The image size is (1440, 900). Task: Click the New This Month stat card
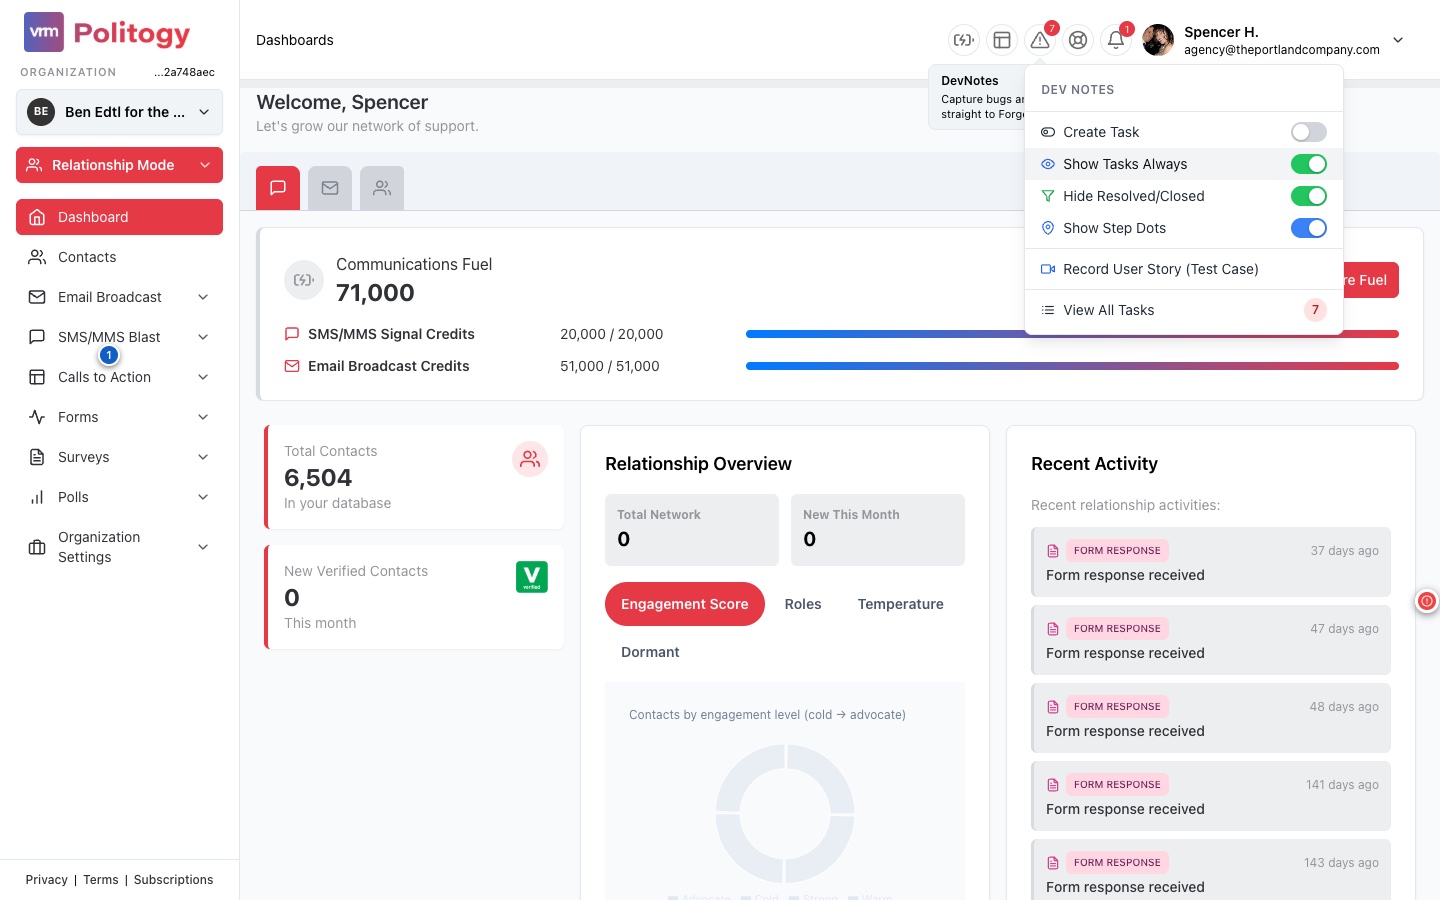tap(878, 530)
